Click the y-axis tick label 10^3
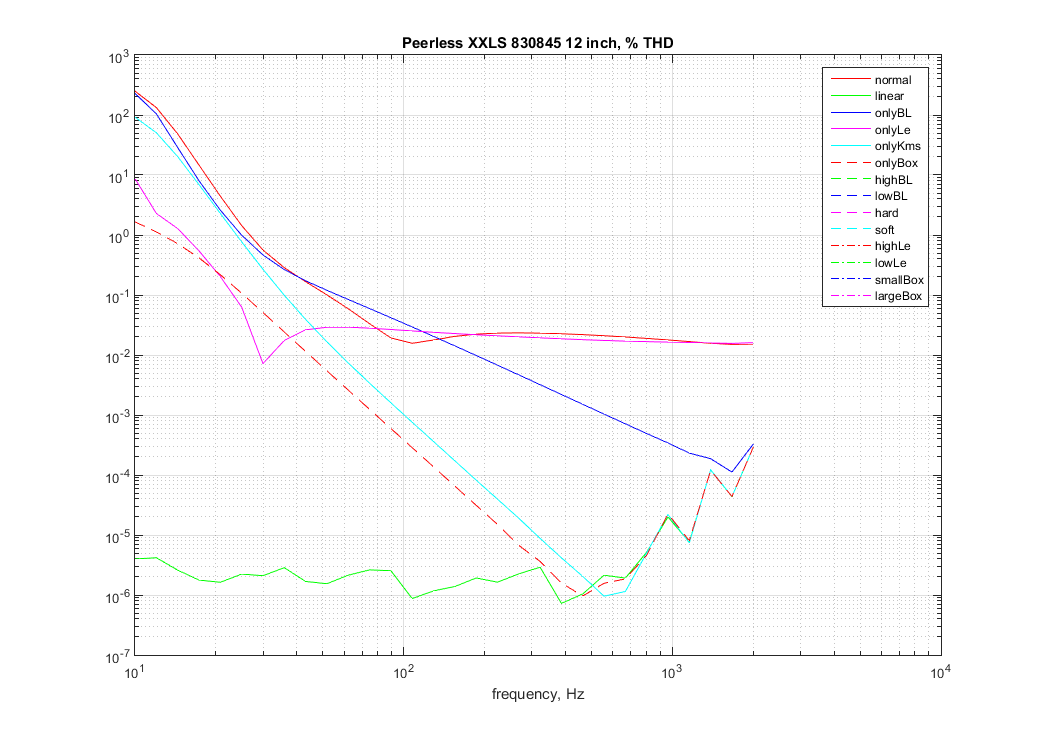Viewport: 1040px width, 736px height. [x=118, y=58]
